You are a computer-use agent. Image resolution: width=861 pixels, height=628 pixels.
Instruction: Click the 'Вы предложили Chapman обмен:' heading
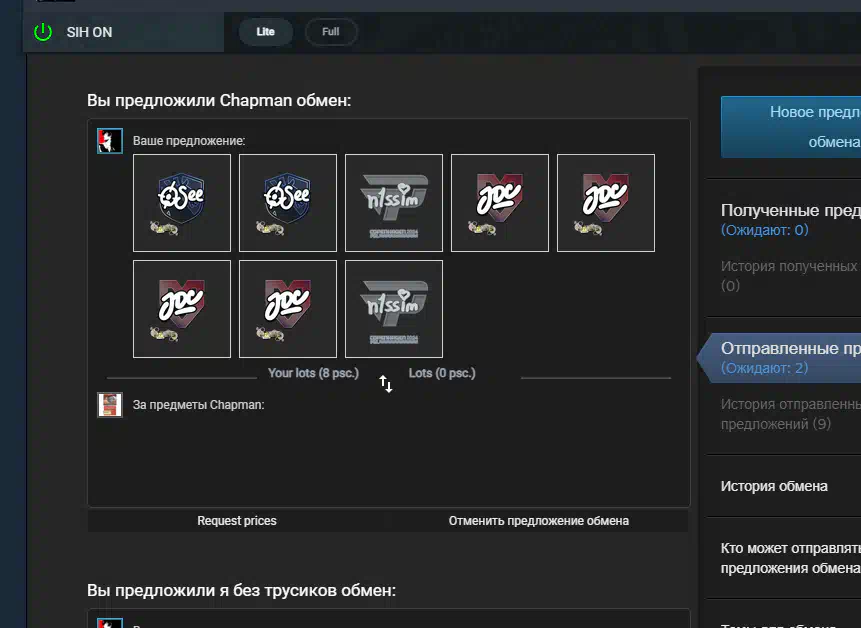219,100
